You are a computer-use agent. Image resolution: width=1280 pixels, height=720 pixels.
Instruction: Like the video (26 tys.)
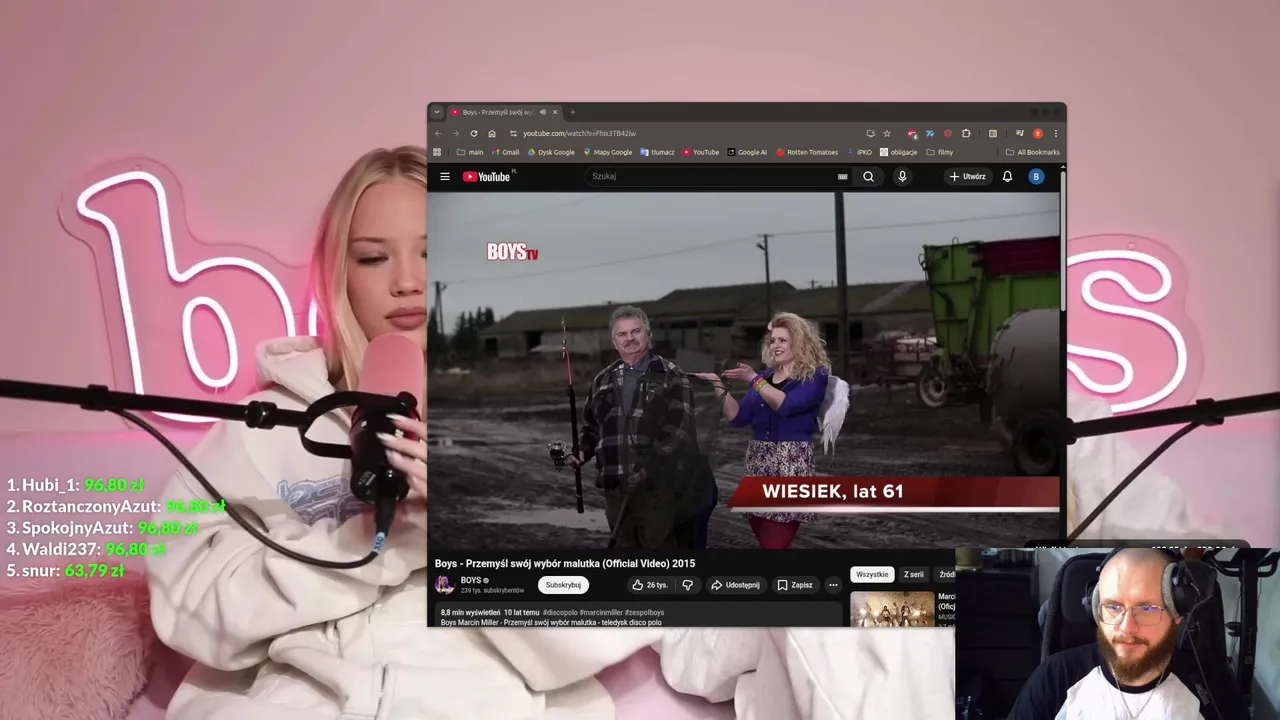coord(650,585)
